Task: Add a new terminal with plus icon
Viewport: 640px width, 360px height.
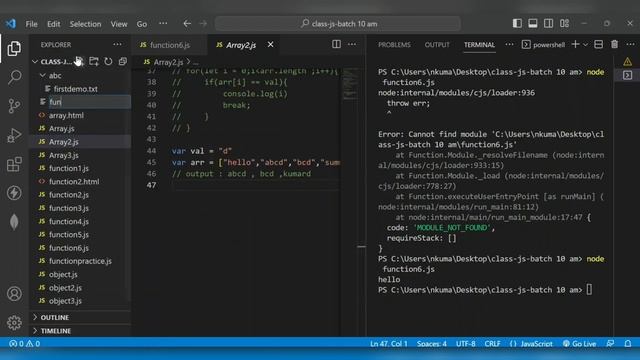Action: click(x=576, y=44)
